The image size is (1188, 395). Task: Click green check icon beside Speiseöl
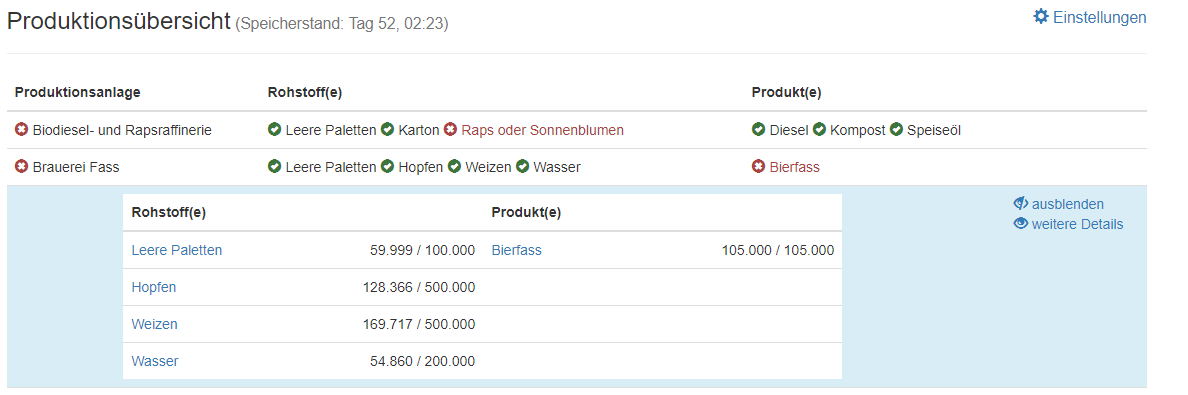[x=896, y=130]
